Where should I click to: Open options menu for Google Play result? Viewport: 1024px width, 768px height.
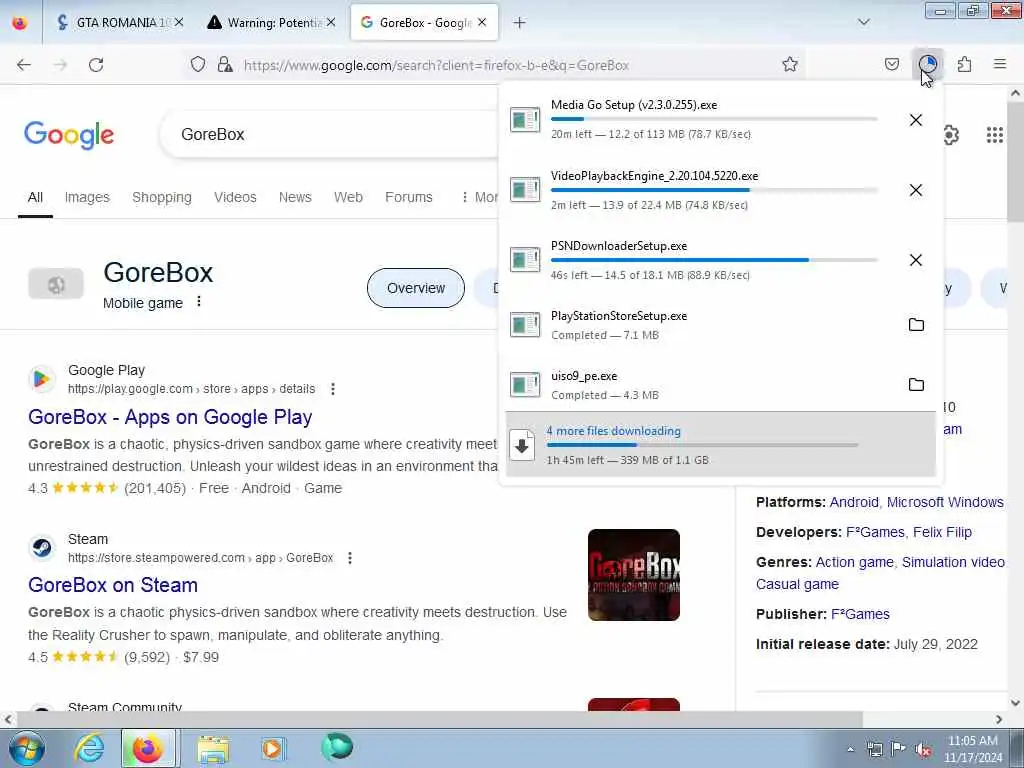[332, 389]
